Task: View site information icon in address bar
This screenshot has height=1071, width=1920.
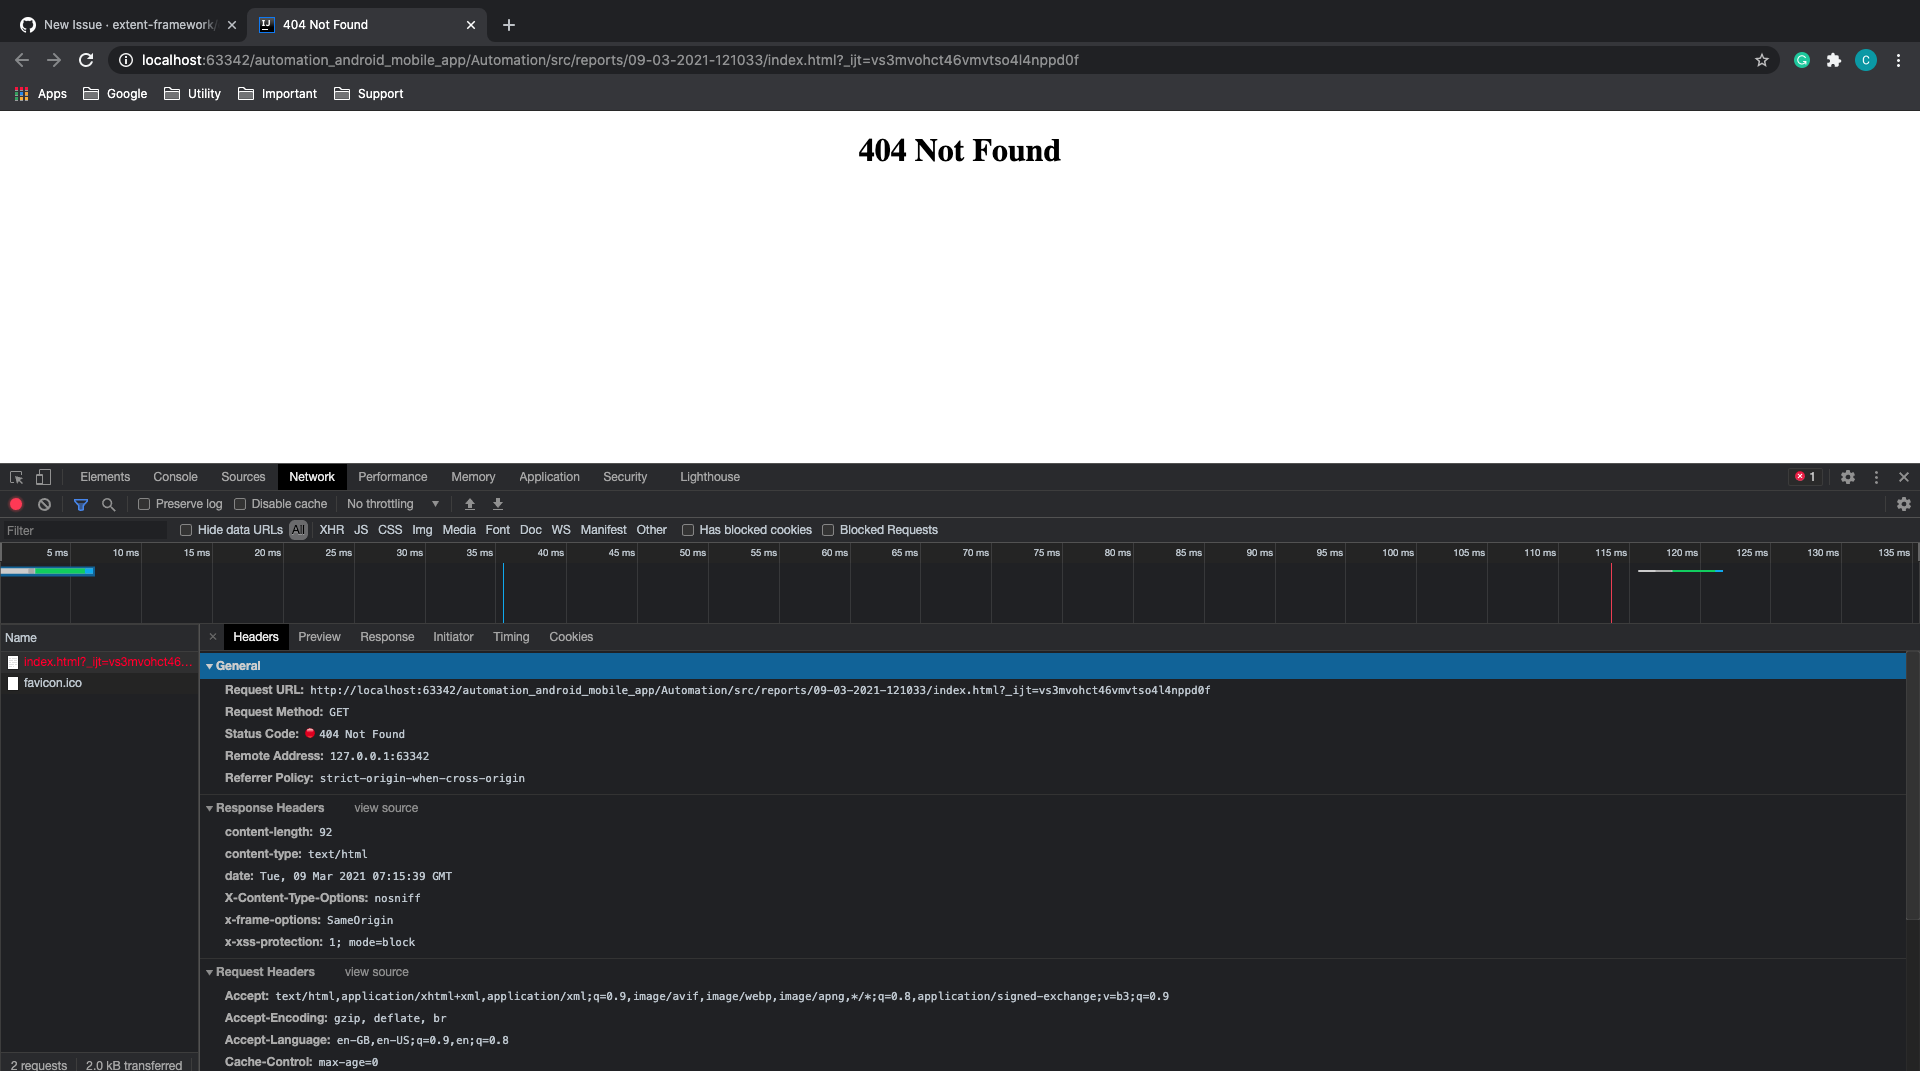Action: (x=126, y=60)
